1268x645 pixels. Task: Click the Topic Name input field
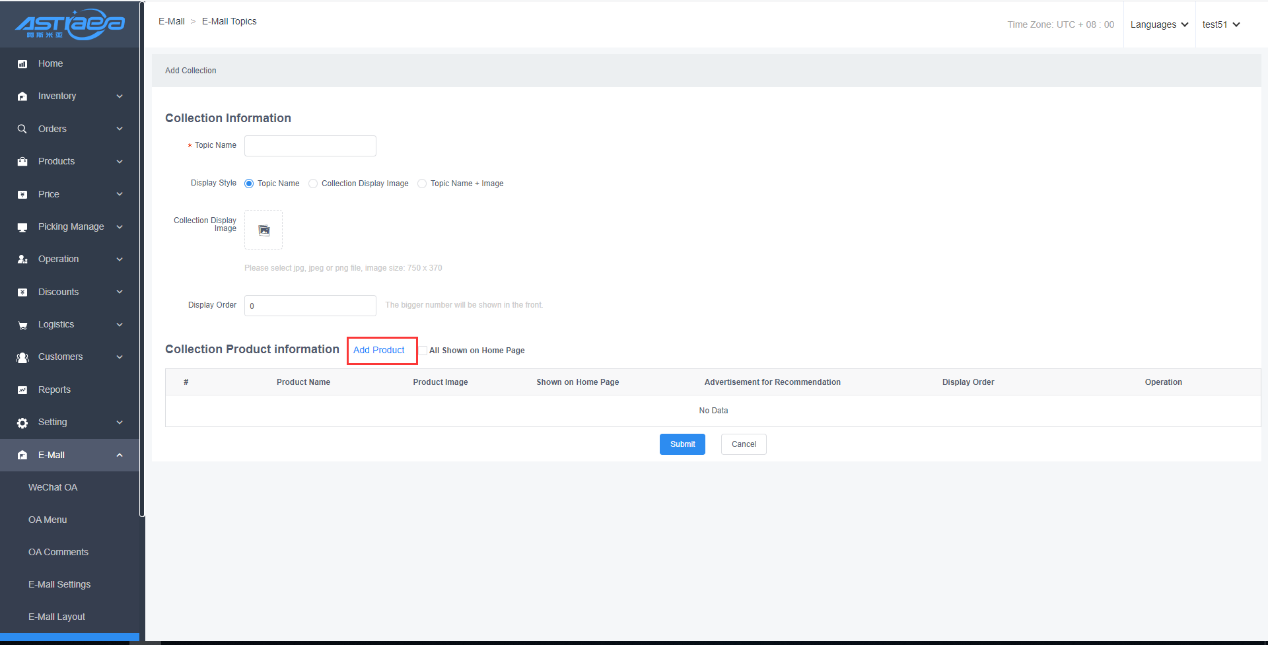click(x=310, y=146)
